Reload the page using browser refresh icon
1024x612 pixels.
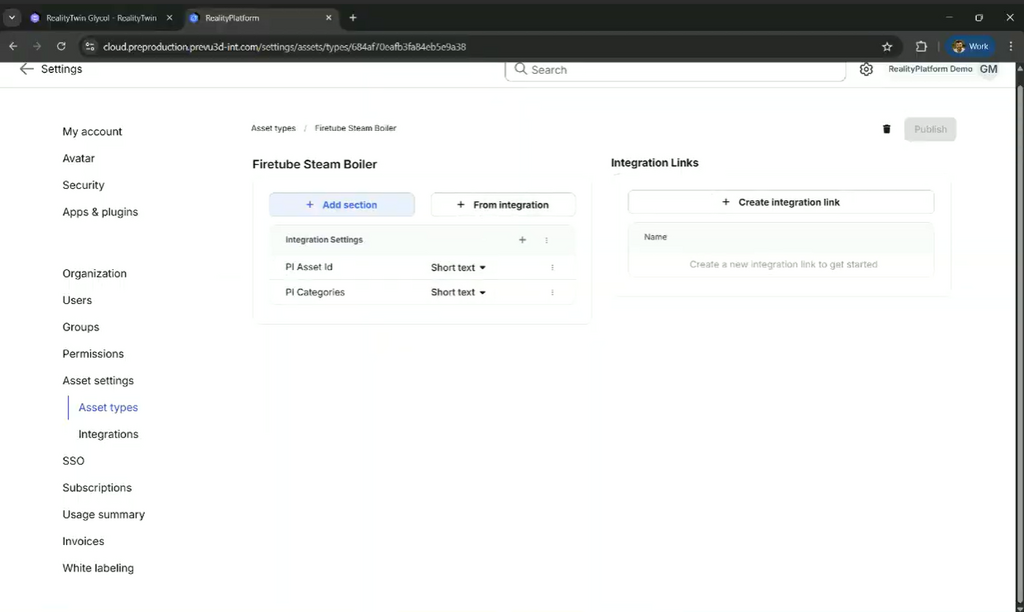(61, 46)
